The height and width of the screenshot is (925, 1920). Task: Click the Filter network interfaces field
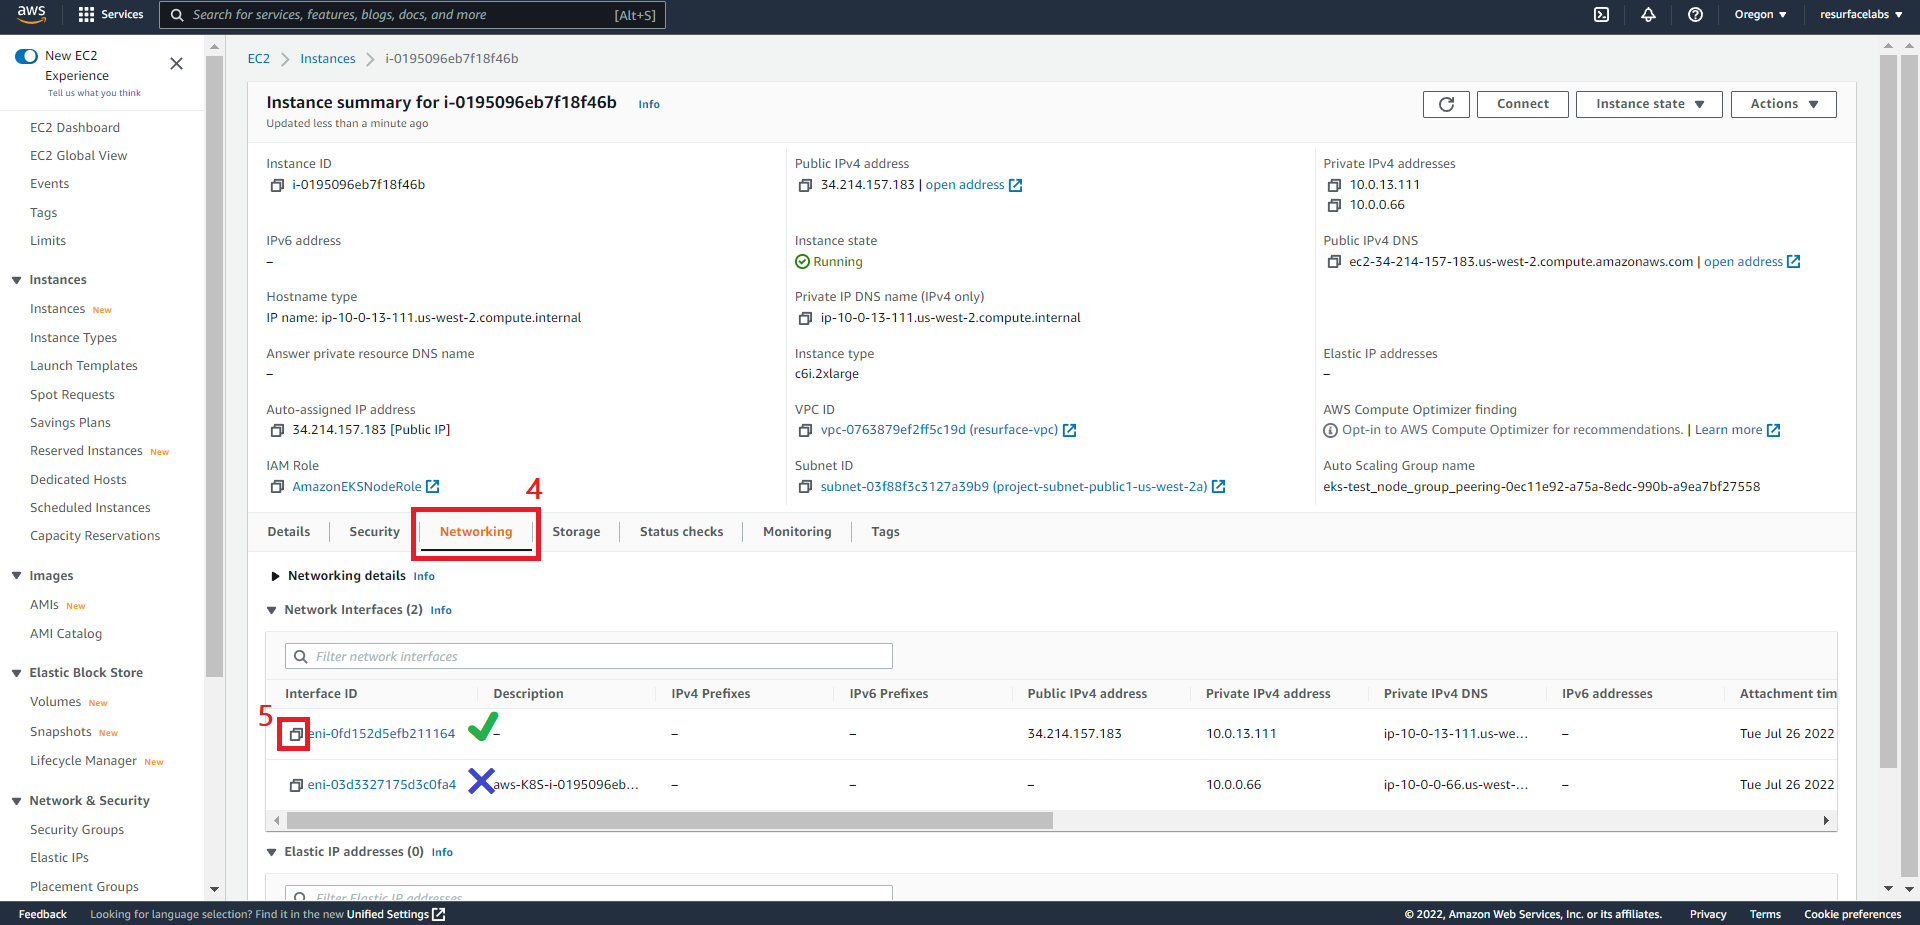point(589,657)
